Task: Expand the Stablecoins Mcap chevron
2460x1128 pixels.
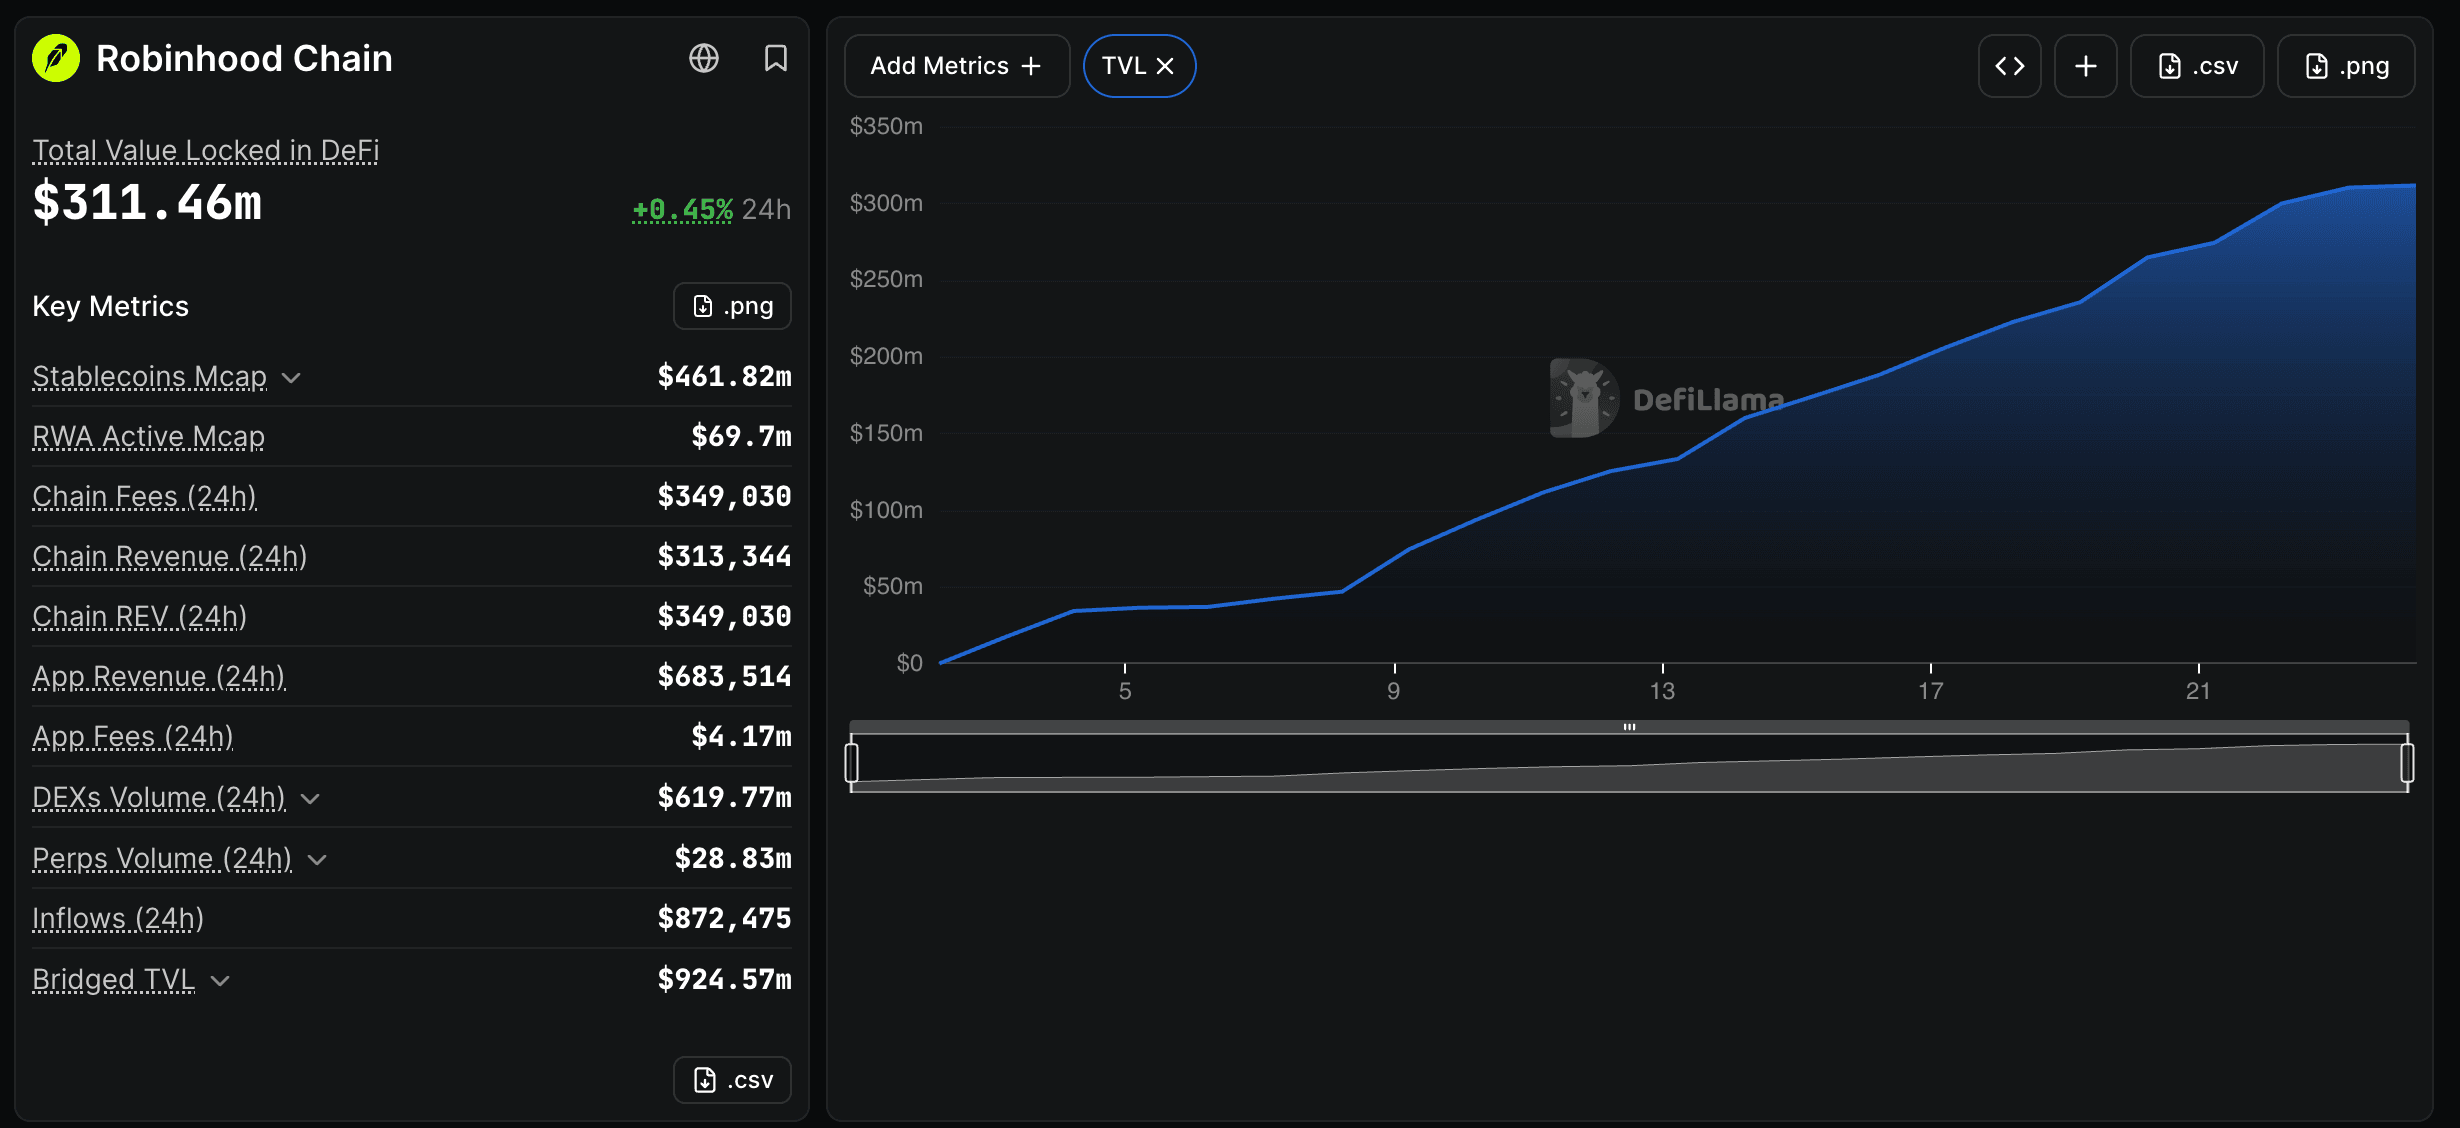Action: (x=291, y=378)
